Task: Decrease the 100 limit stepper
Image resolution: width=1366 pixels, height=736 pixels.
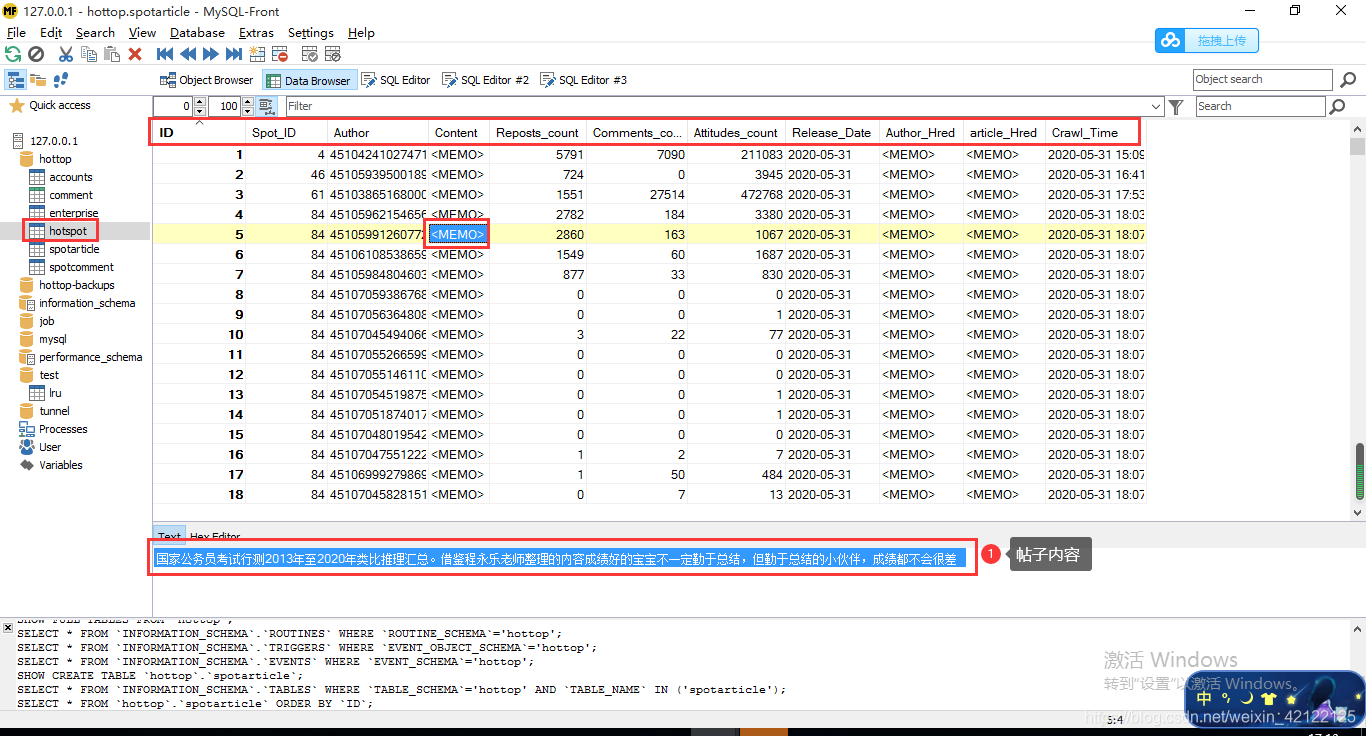Action: 247,110
